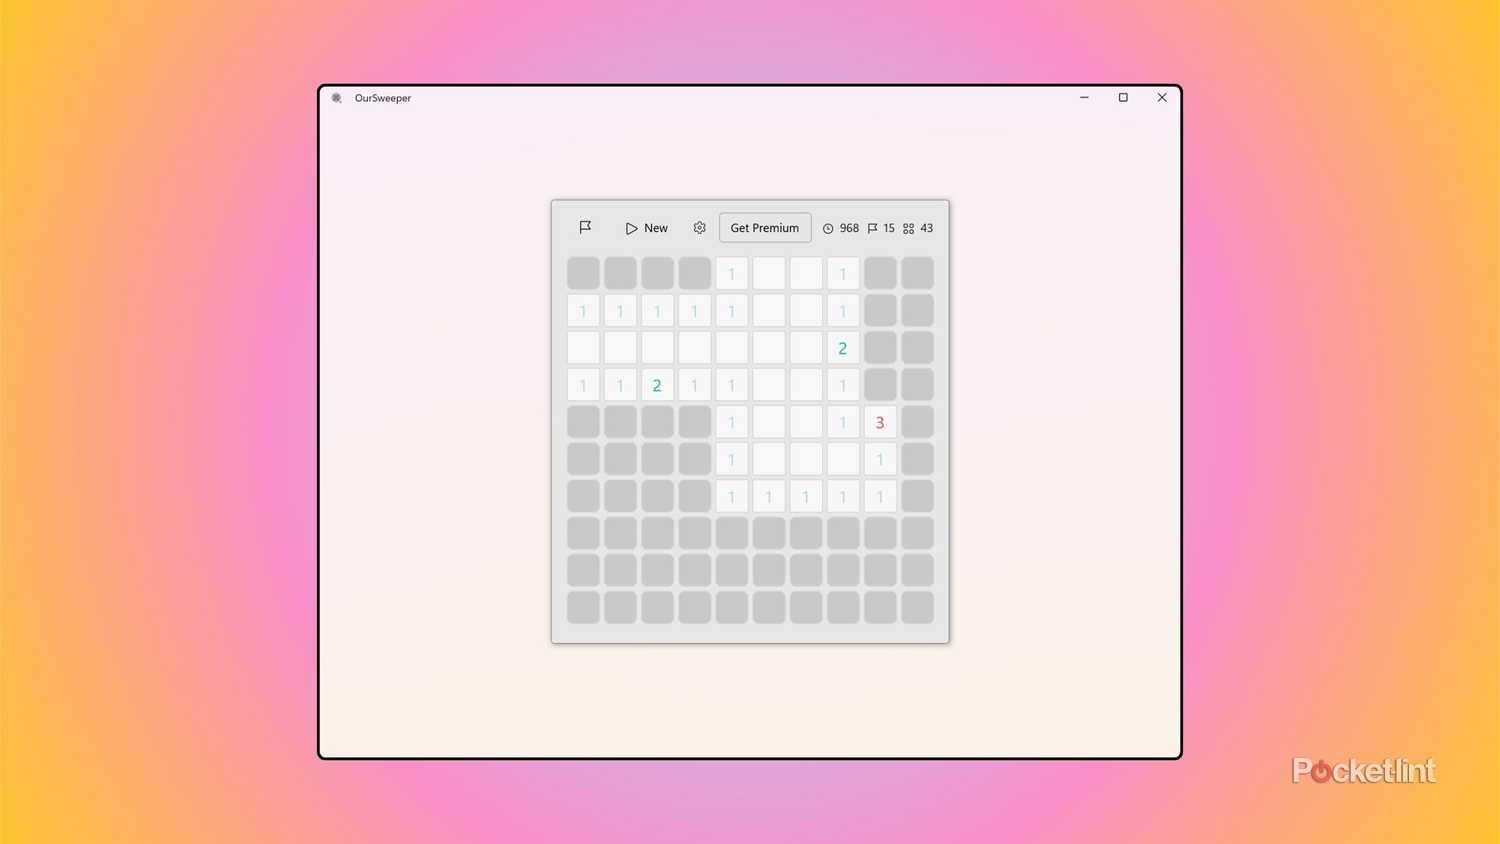The image size is (1500, 844).
Task: Click the green 2 cell in the grid
Action: click(657, 385)
